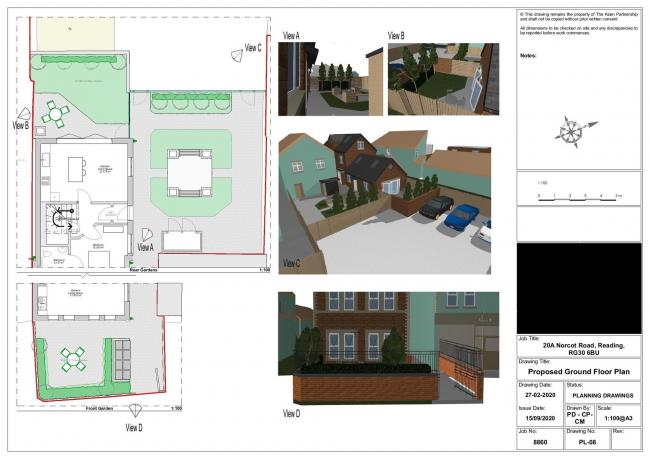Screen dimensions: 650x459
Task: Open the View A rendered thumbnail
Action: tap(327, 76)
